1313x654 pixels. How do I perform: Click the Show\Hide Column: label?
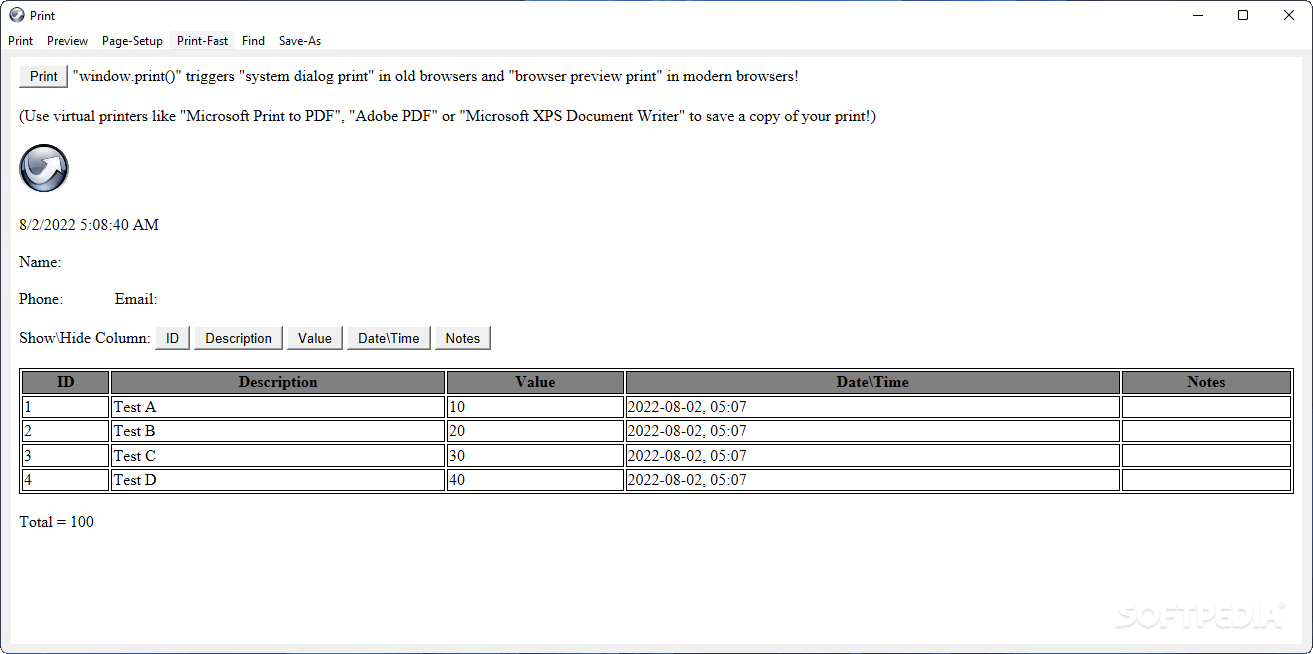[x=85, y=338]
